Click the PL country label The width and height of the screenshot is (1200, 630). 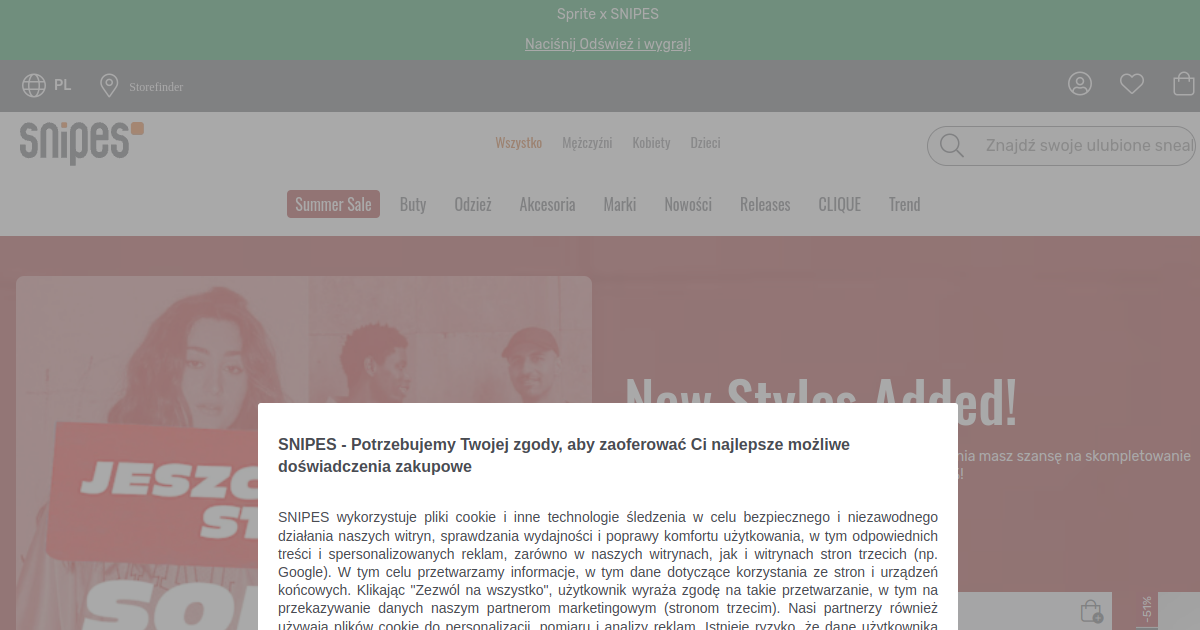coord(63,86)
